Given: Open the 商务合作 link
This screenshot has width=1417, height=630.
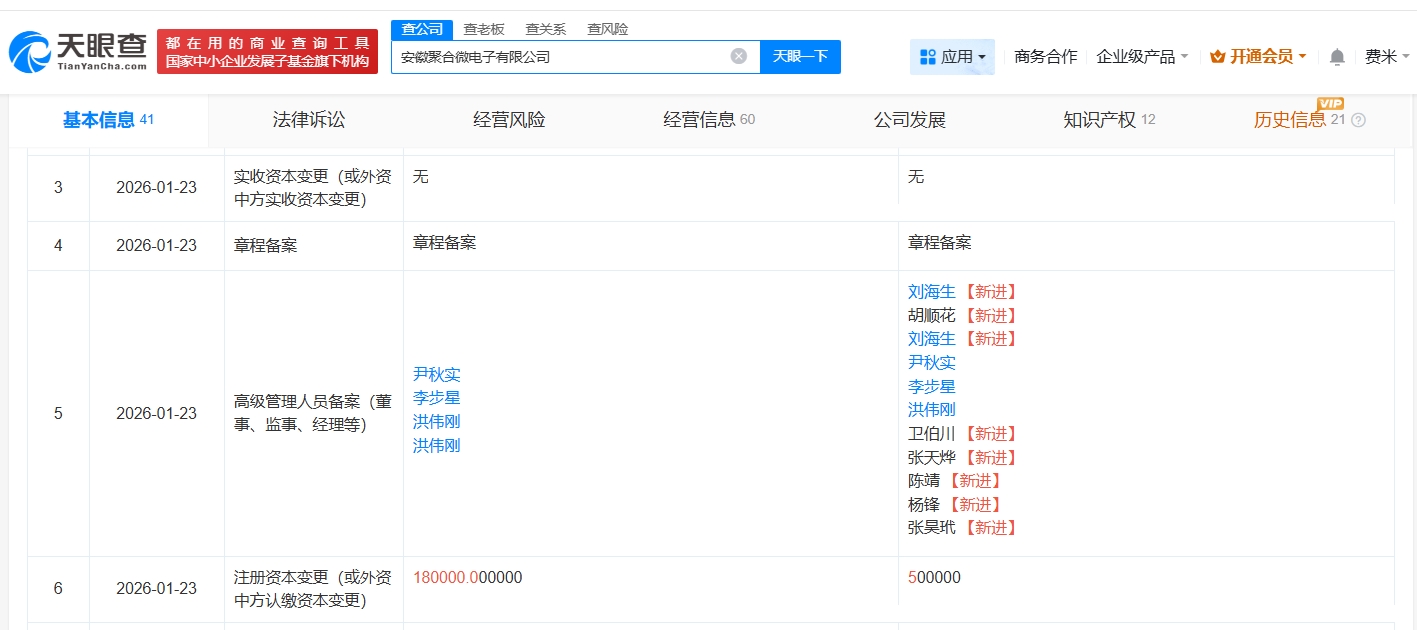Looking at the screenshot, I should point(1045,57).
